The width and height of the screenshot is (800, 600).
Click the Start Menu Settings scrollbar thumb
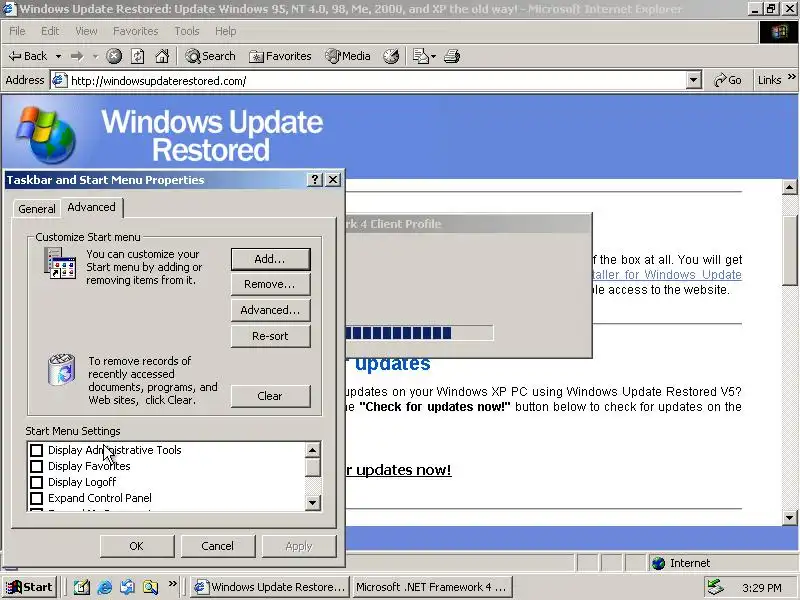click(x=313, y=467)
